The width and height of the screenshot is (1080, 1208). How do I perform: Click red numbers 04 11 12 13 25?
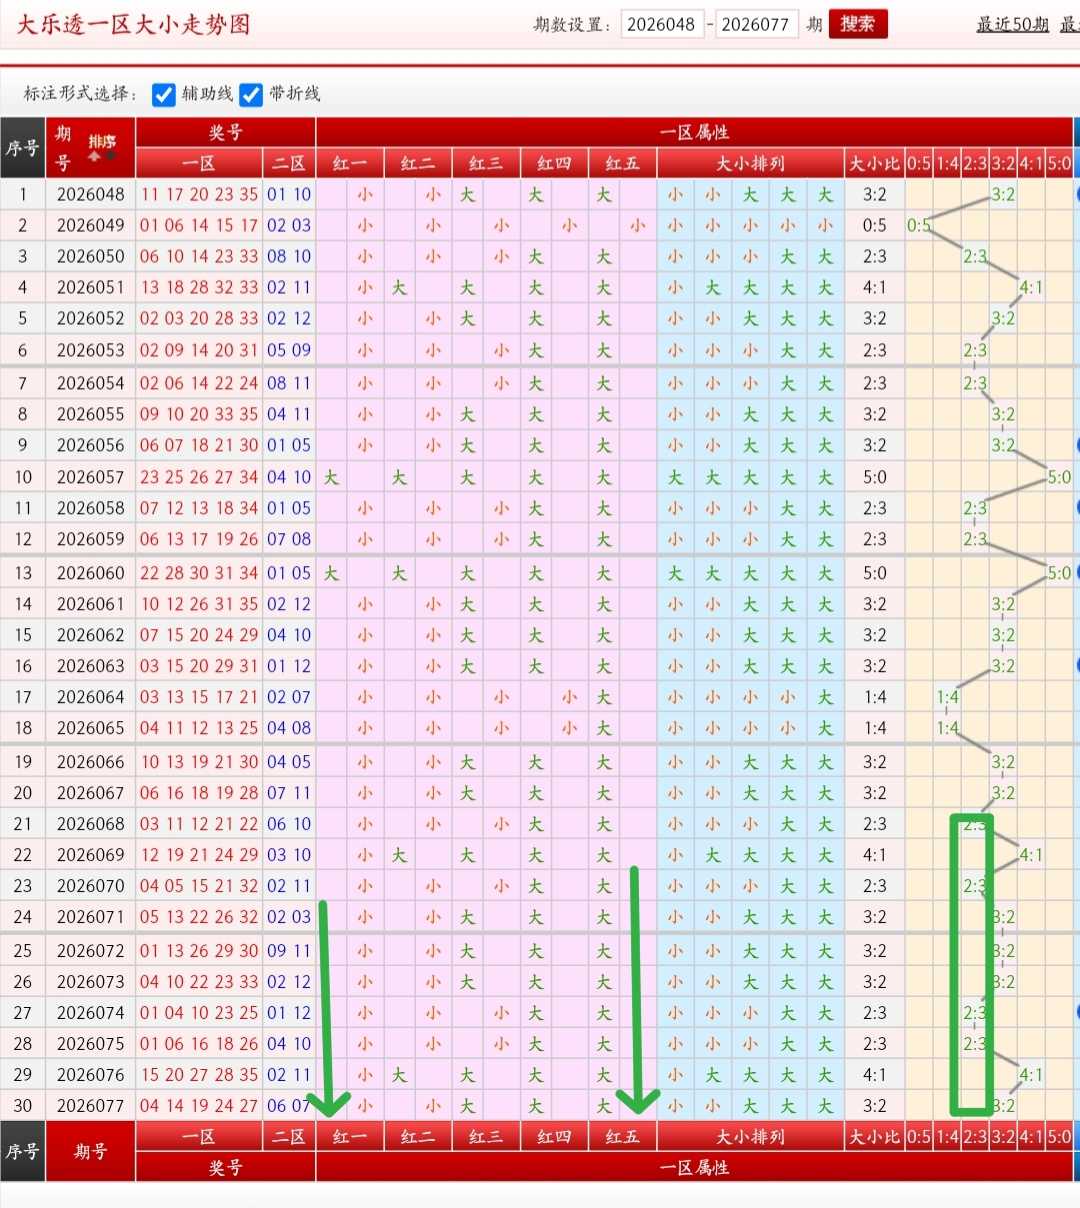[199, 728]
